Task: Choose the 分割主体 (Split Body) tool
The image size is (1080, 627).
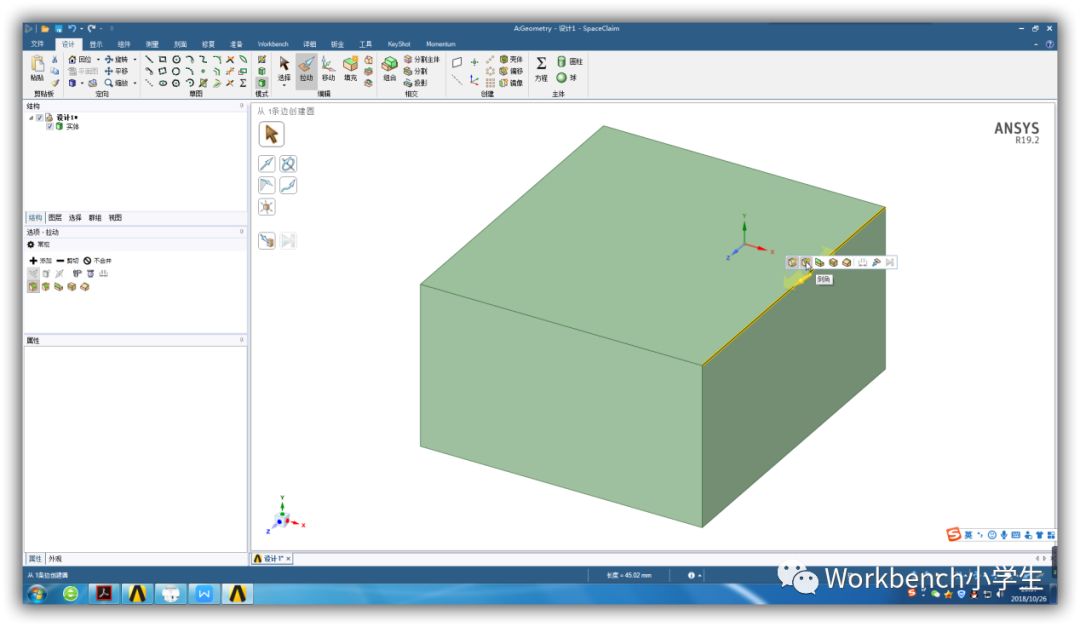Action: [x=422, y=59]
